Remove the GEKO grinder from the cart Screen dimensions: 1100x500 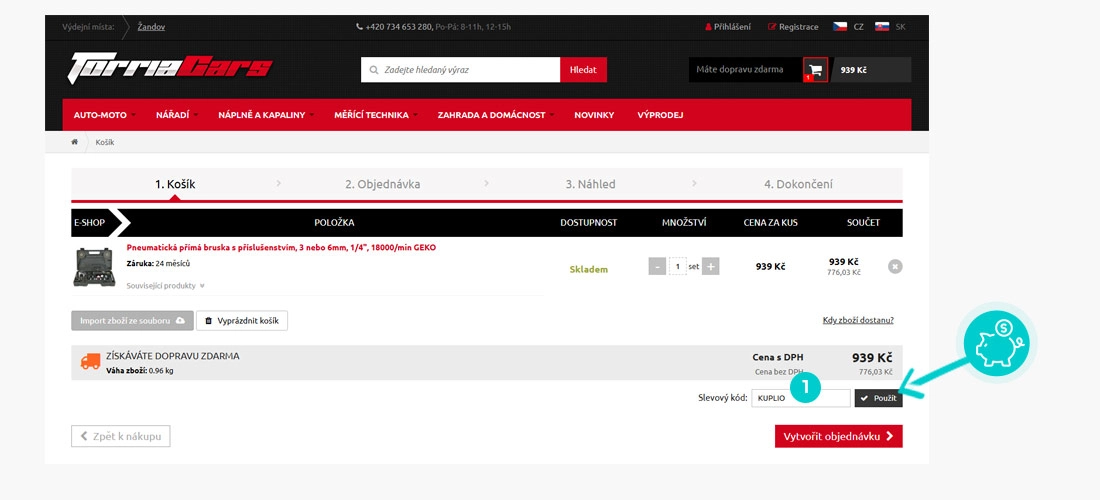click(x=894, y=266)
